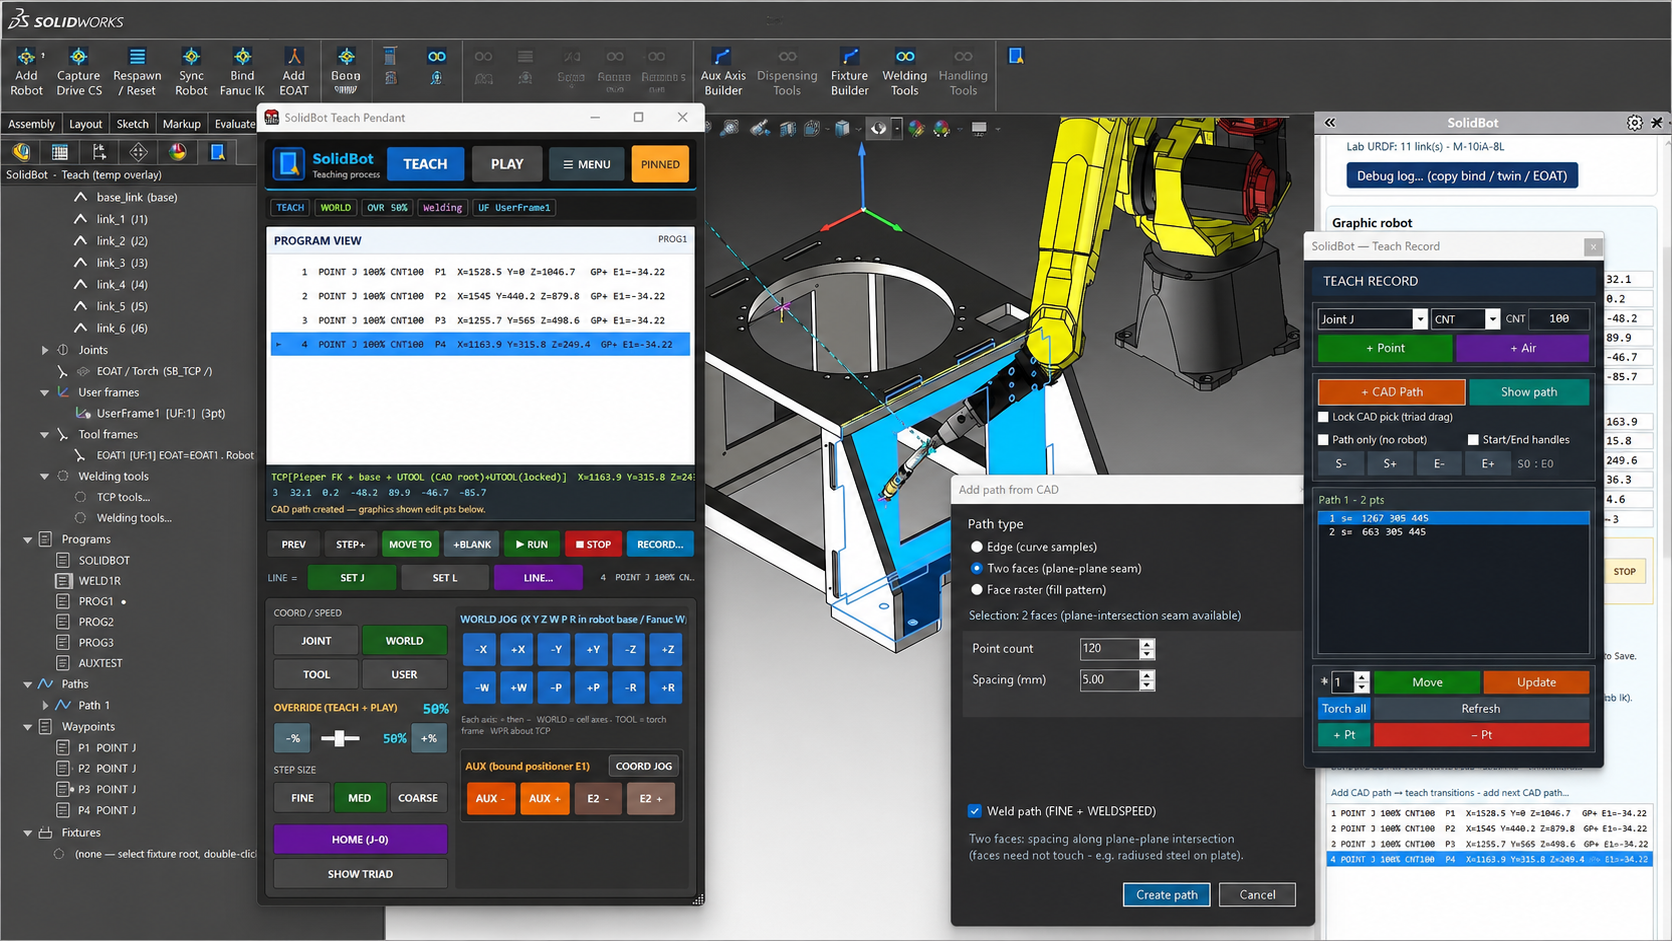This screenshot has height=941, width=1672.
Task: Select Edge (curve samples) path type
Action: (977, 547)
